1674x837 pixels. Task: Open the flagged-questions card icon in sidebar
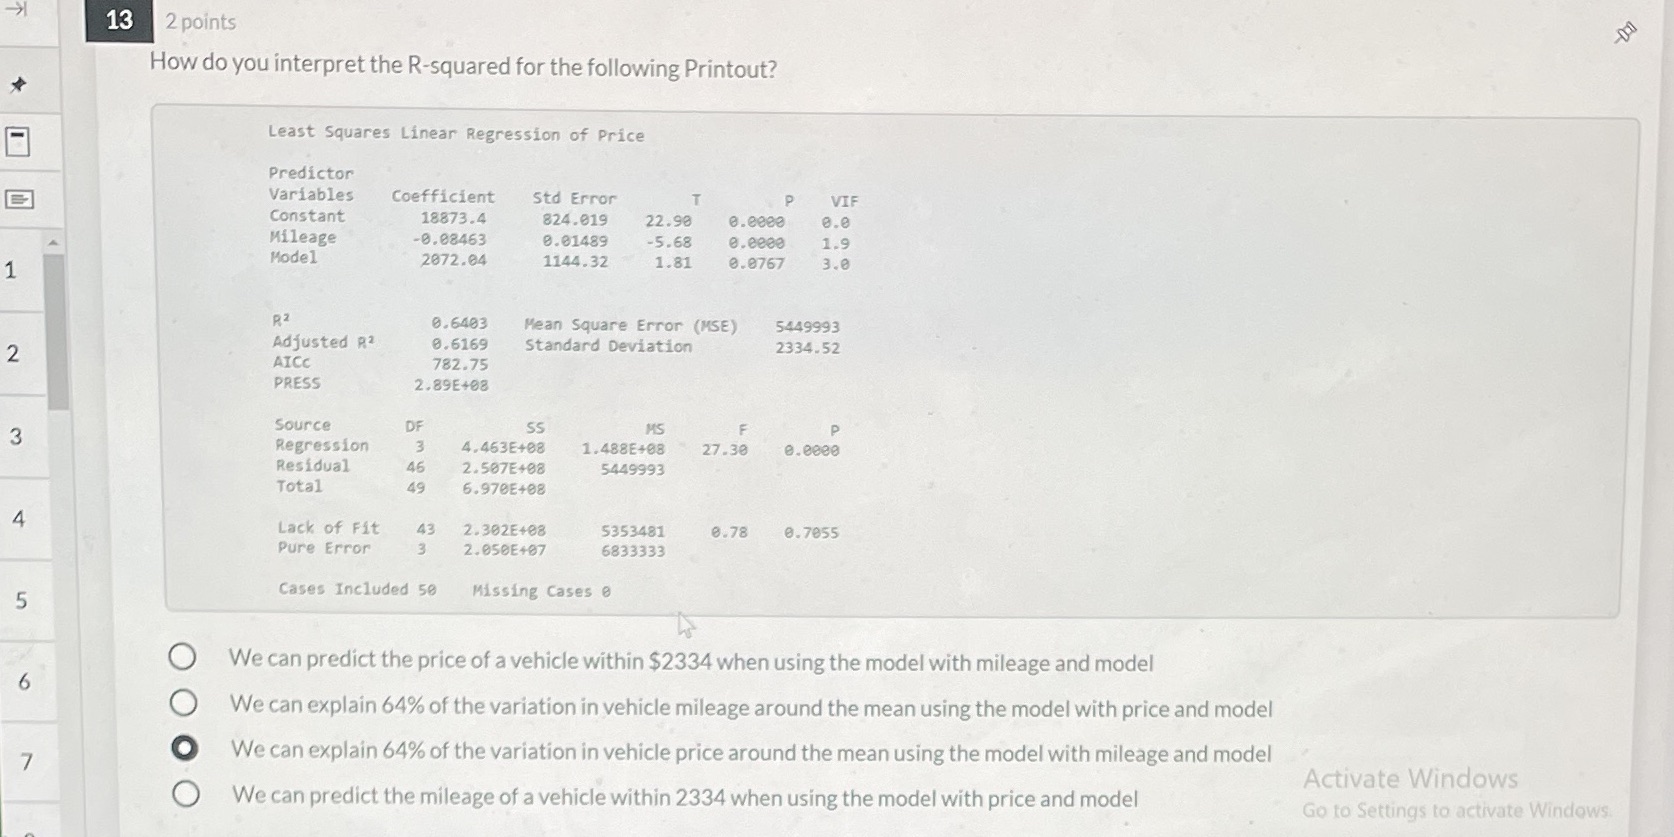(x=17, y=141)
